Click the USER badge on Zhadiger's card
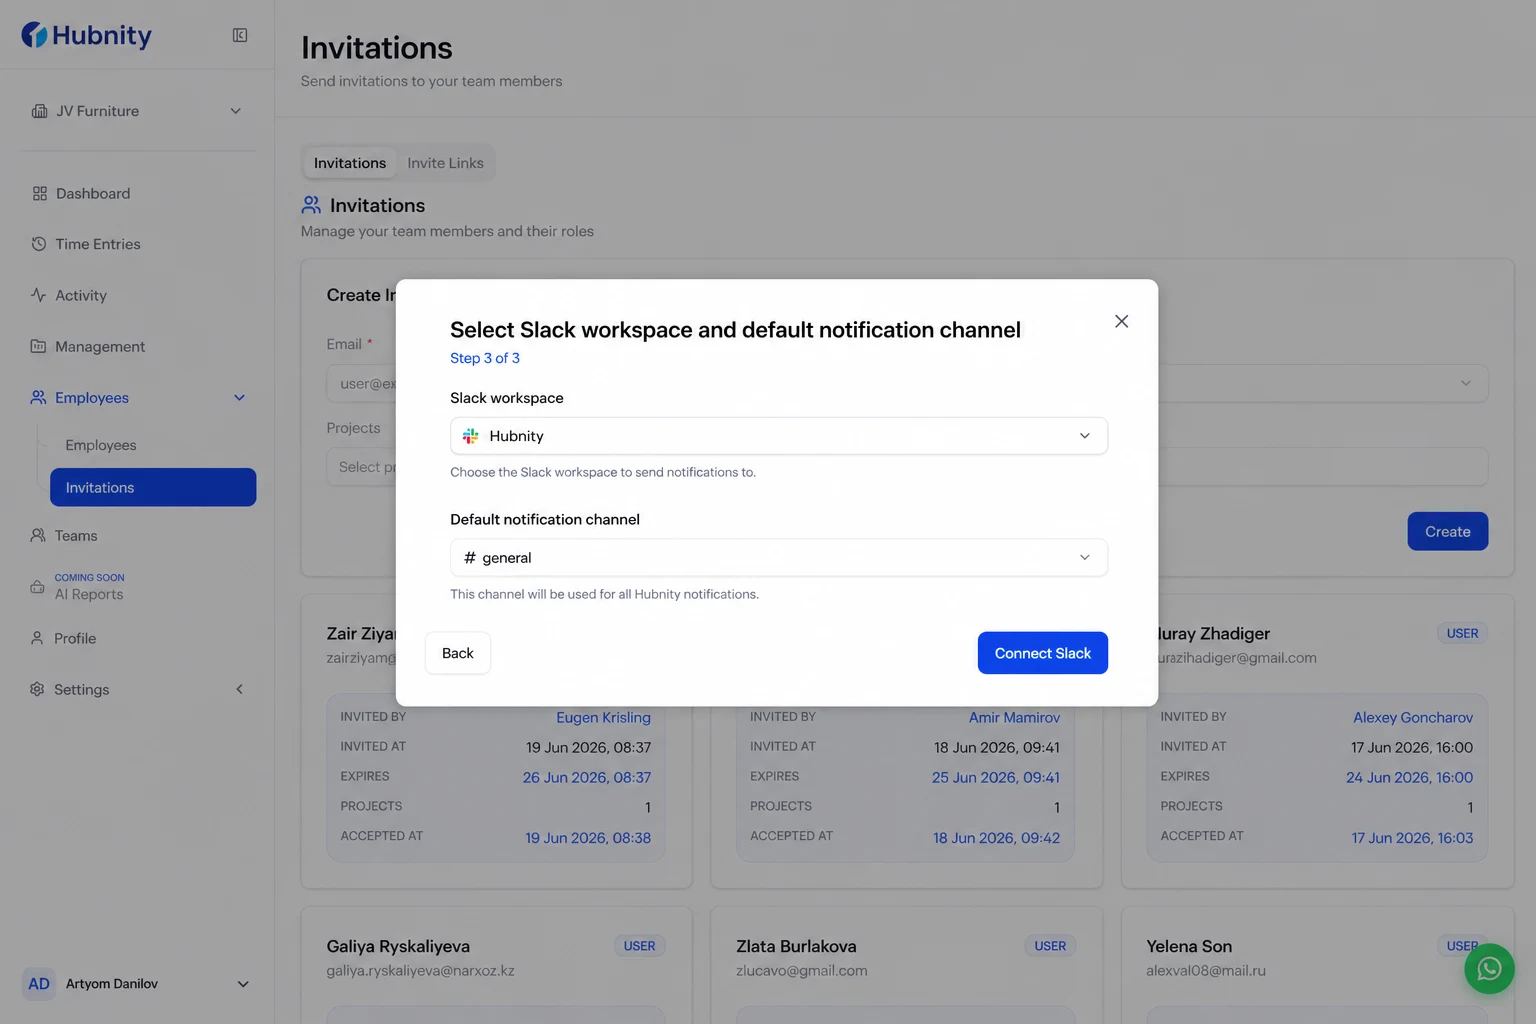This screenshot has width=1536, height=1024. pyautogui.click(x=1462, y=633)
